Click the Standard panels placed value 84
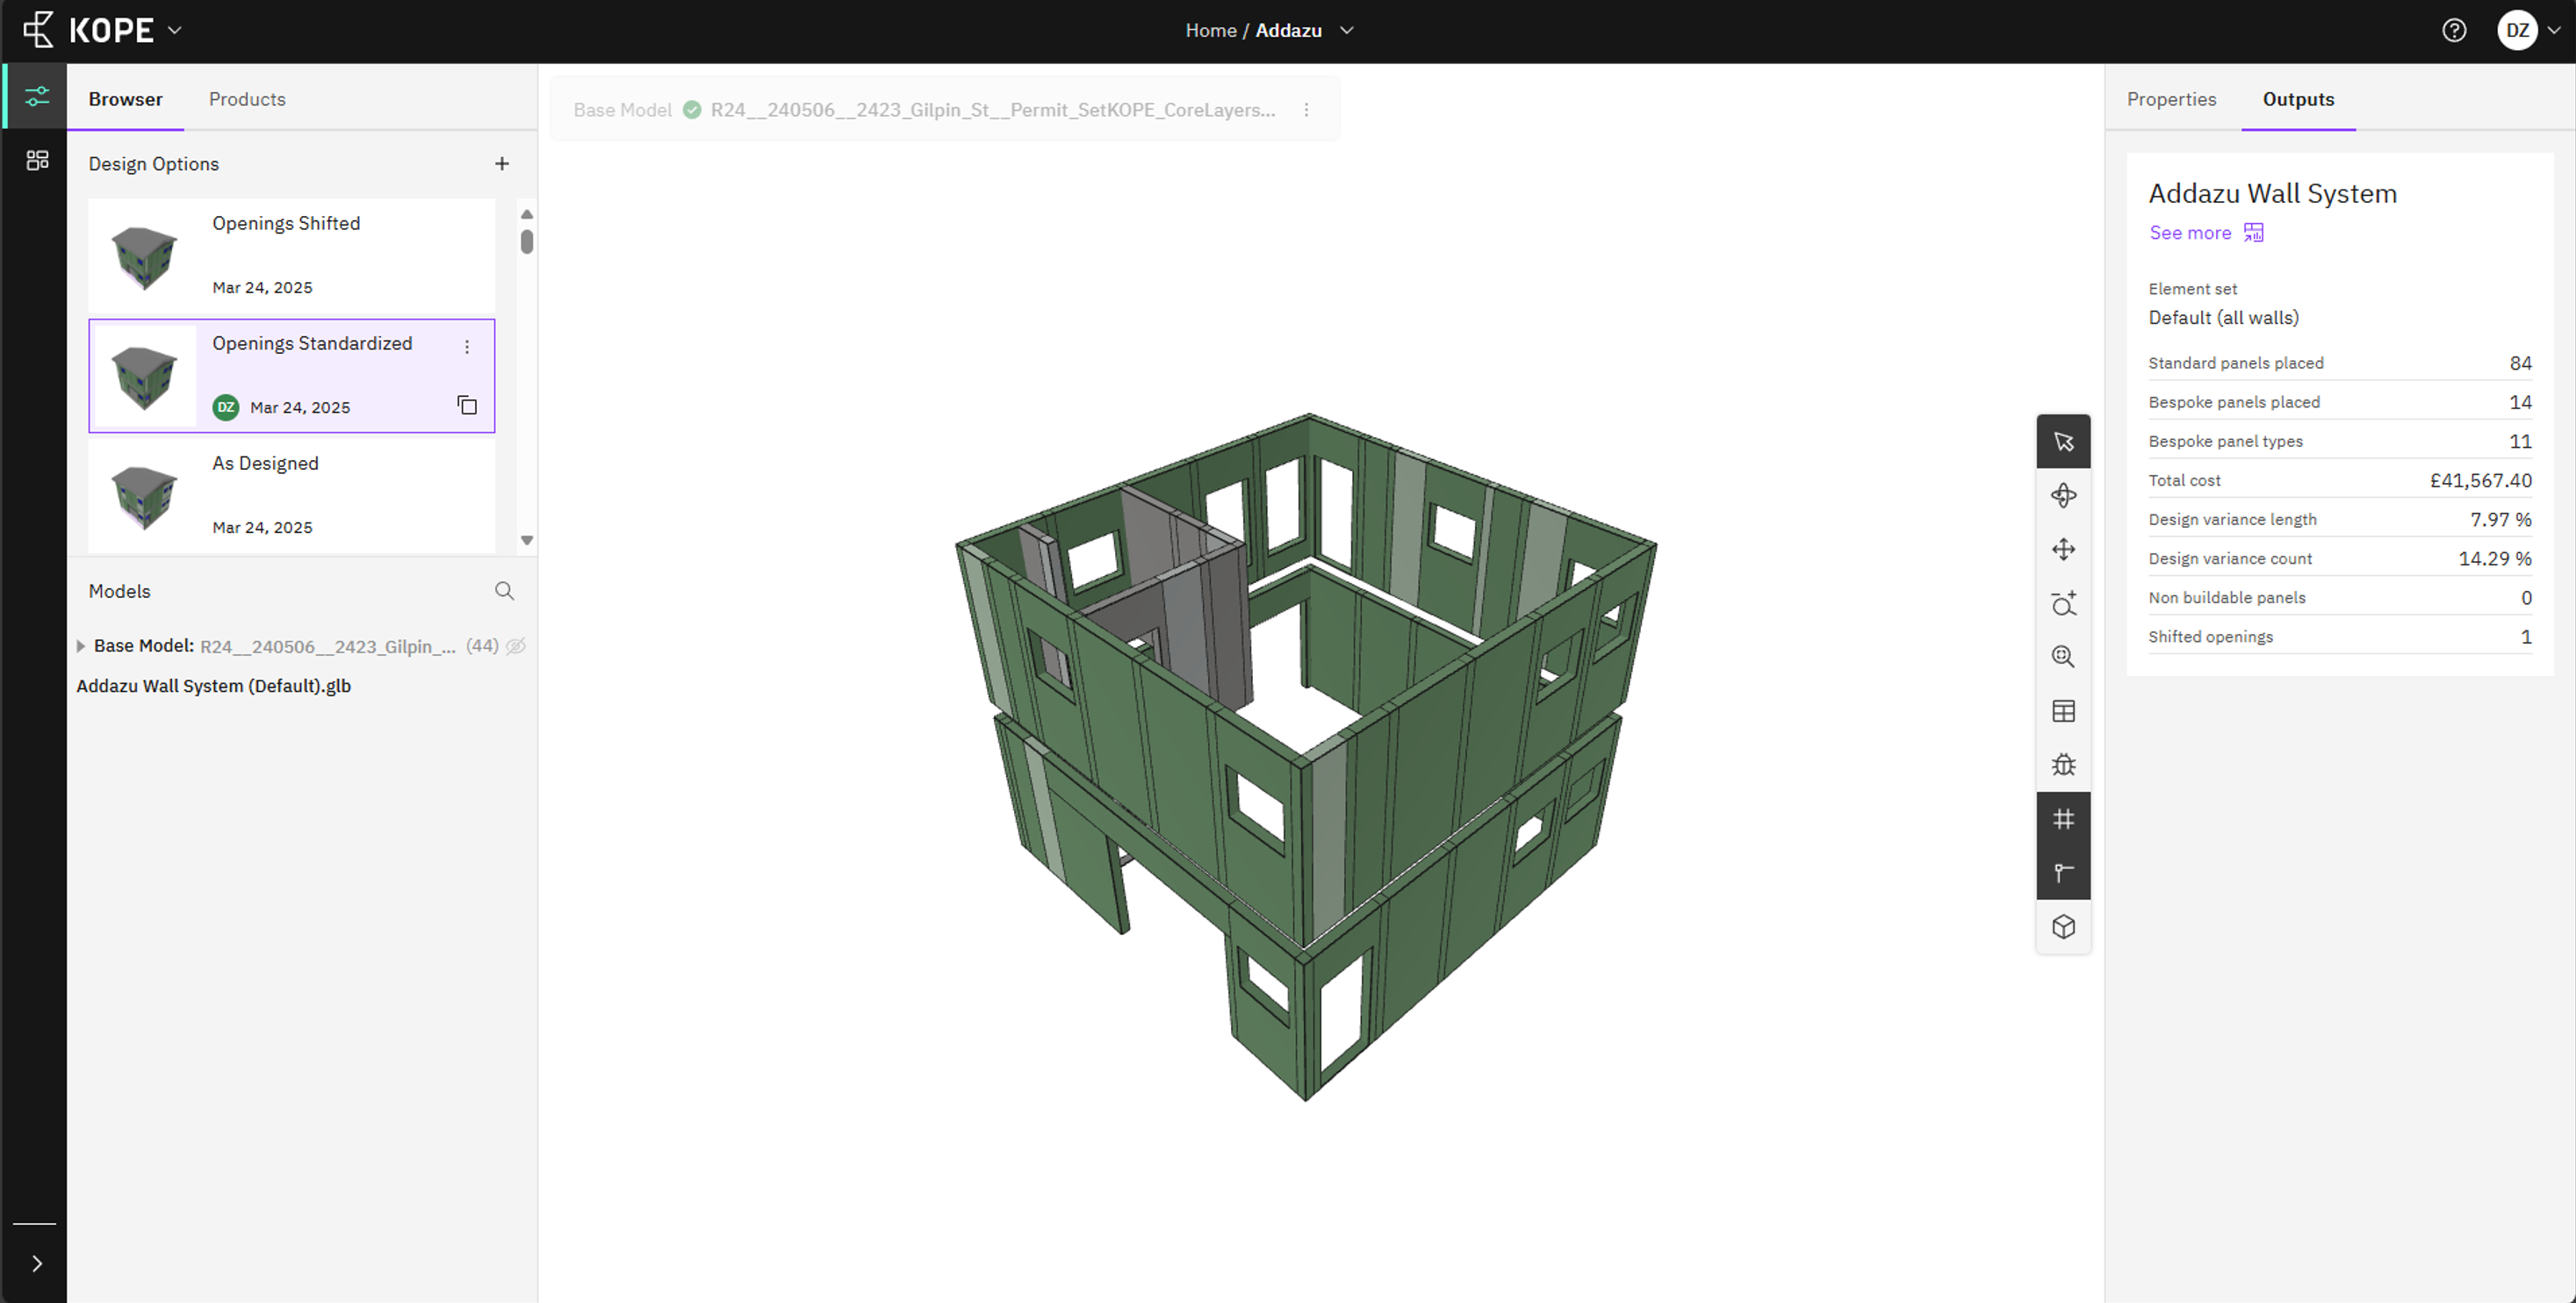The image size is (2576, 1303). [x=2520, y=363]
